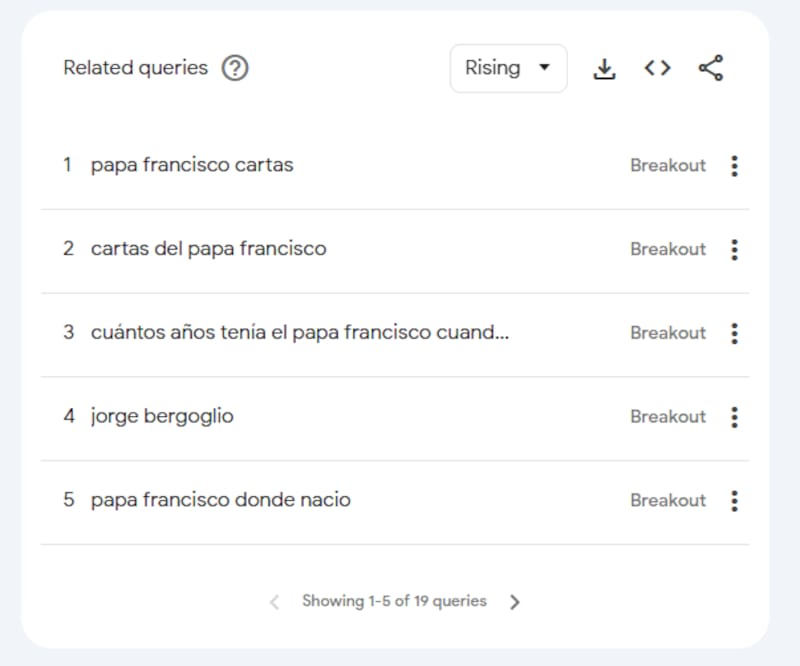Screen dimensions: 800x666
Task: Select the query "papa francisco cartas"
Action: (x=192, y=165)
